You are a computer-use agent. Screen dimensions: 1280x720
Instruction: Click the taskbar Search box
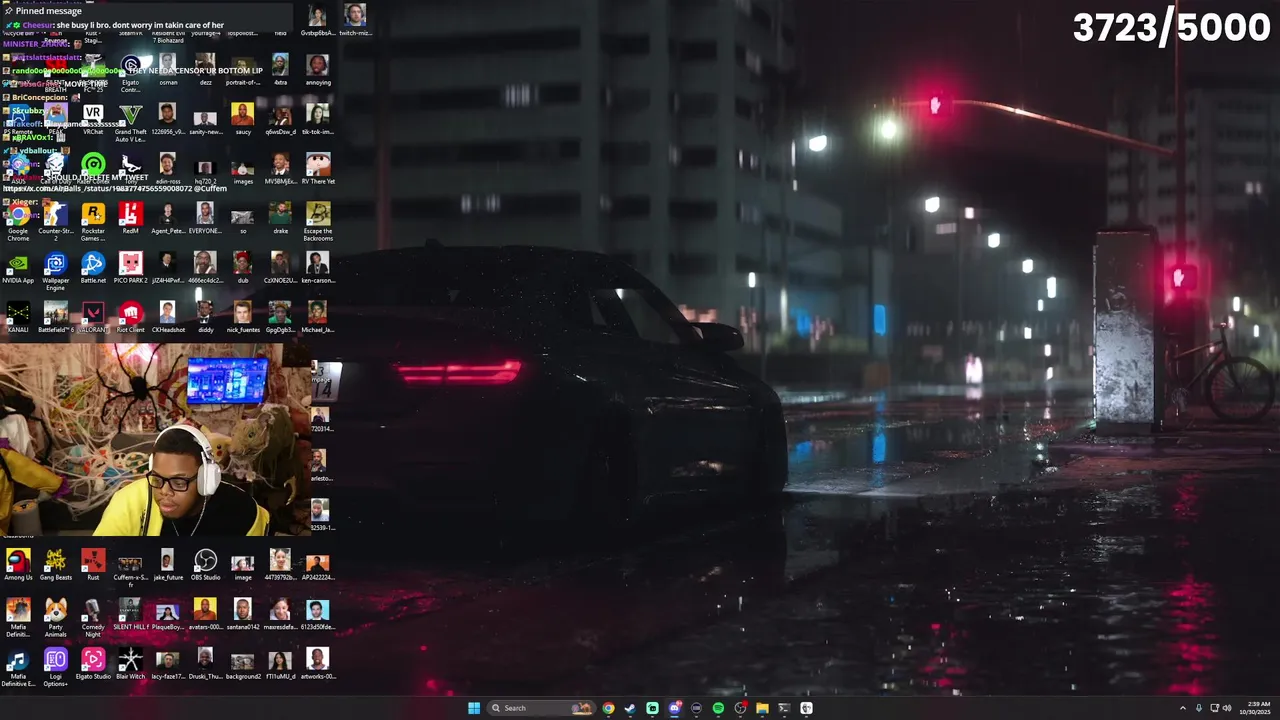[540, 708]
